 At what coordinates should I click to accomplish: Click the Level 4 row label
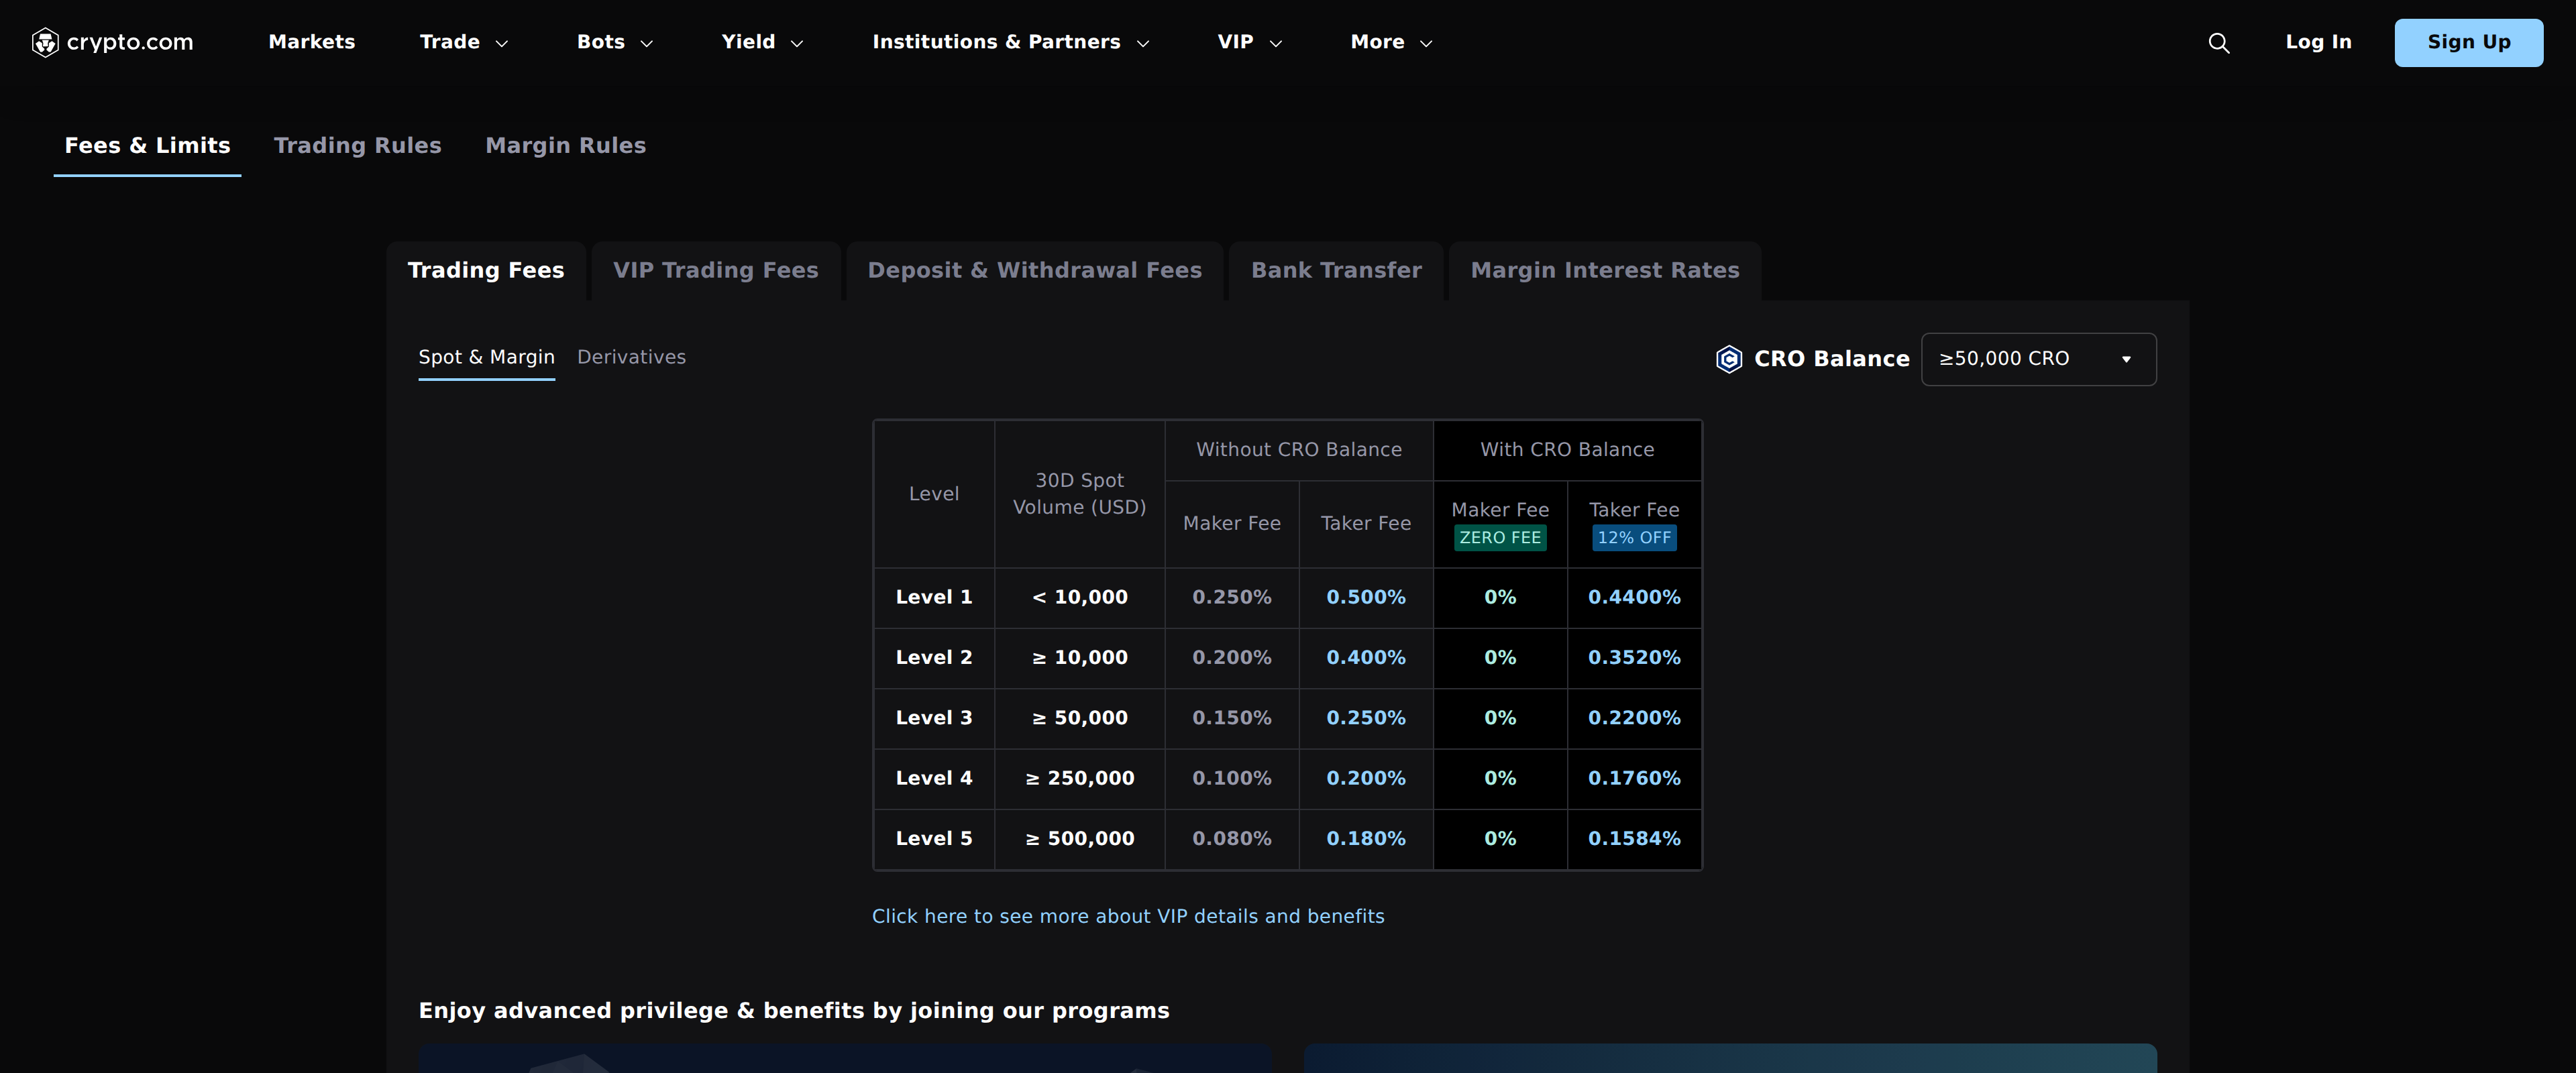(934, 779)
